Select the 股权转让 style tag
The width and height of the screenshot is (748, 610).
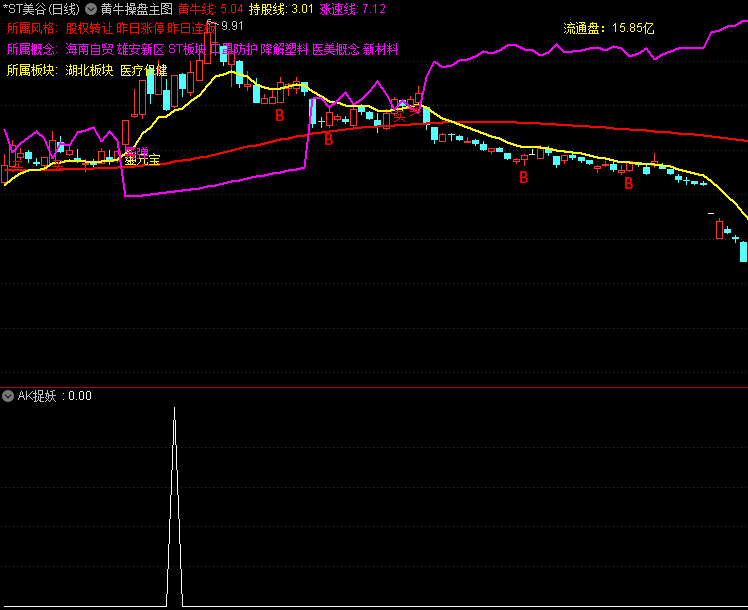click(x=89, y=28)
